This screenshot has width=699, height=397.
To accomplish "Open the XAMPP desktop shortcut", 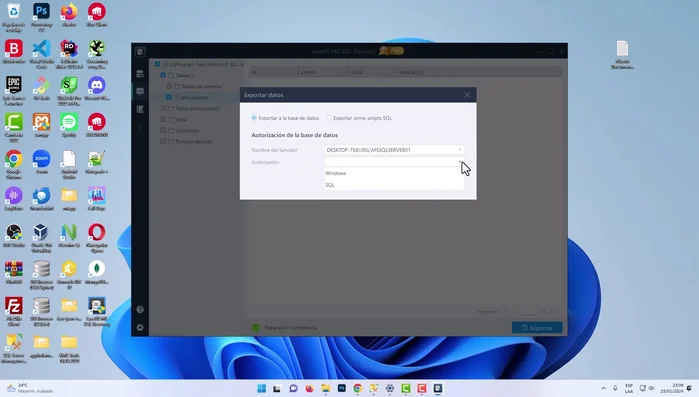I will point(41,125).
